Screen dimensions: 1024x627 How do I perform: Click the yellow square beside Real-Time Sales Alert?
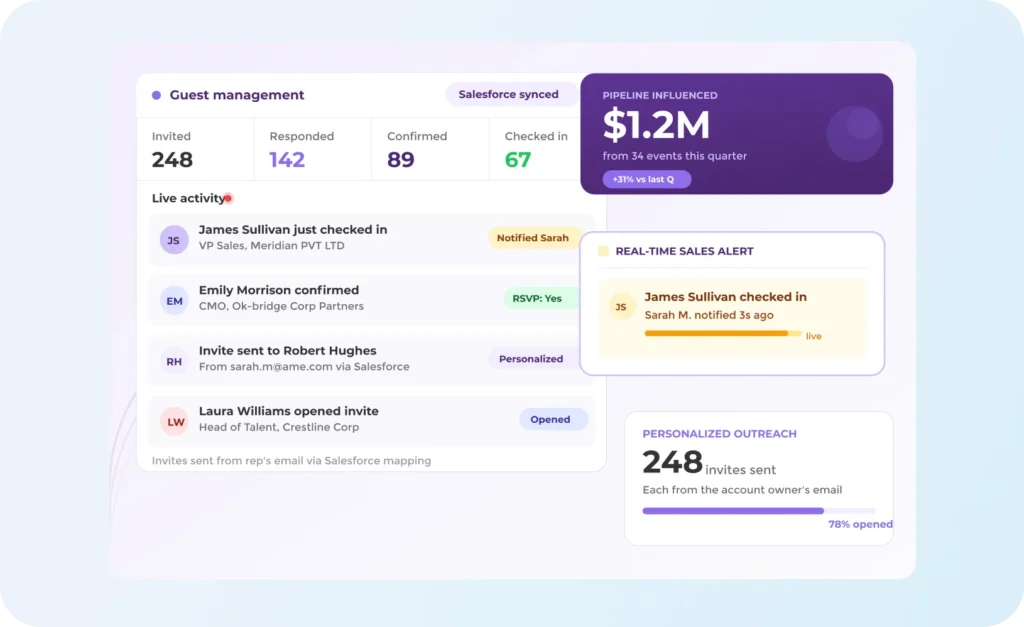[x=603, y=251]
